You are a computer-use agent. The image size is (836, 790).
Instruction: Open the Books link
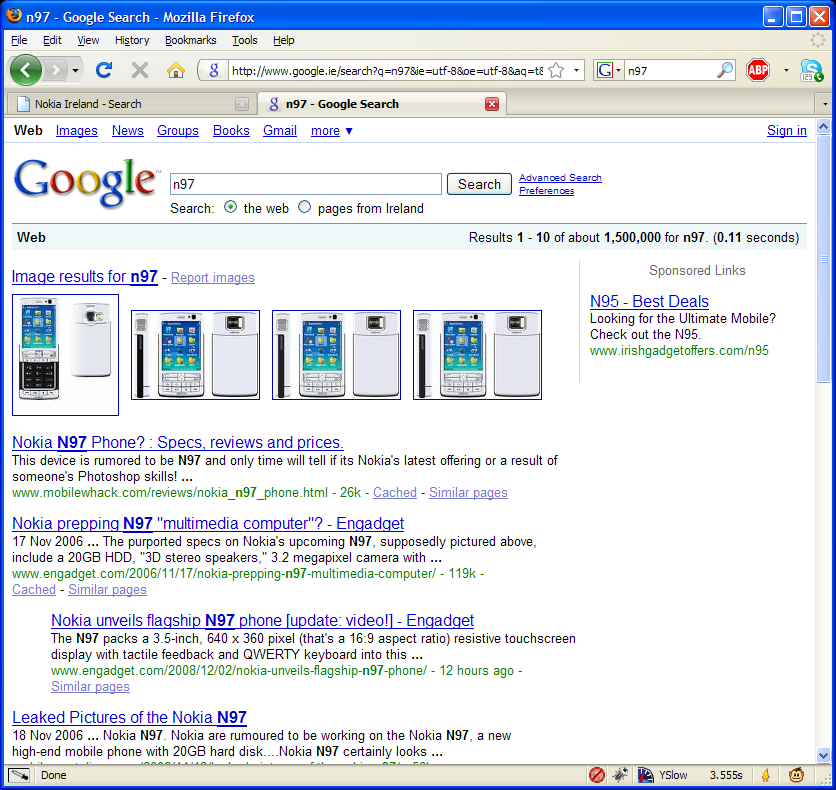click(x=231, y=131)
